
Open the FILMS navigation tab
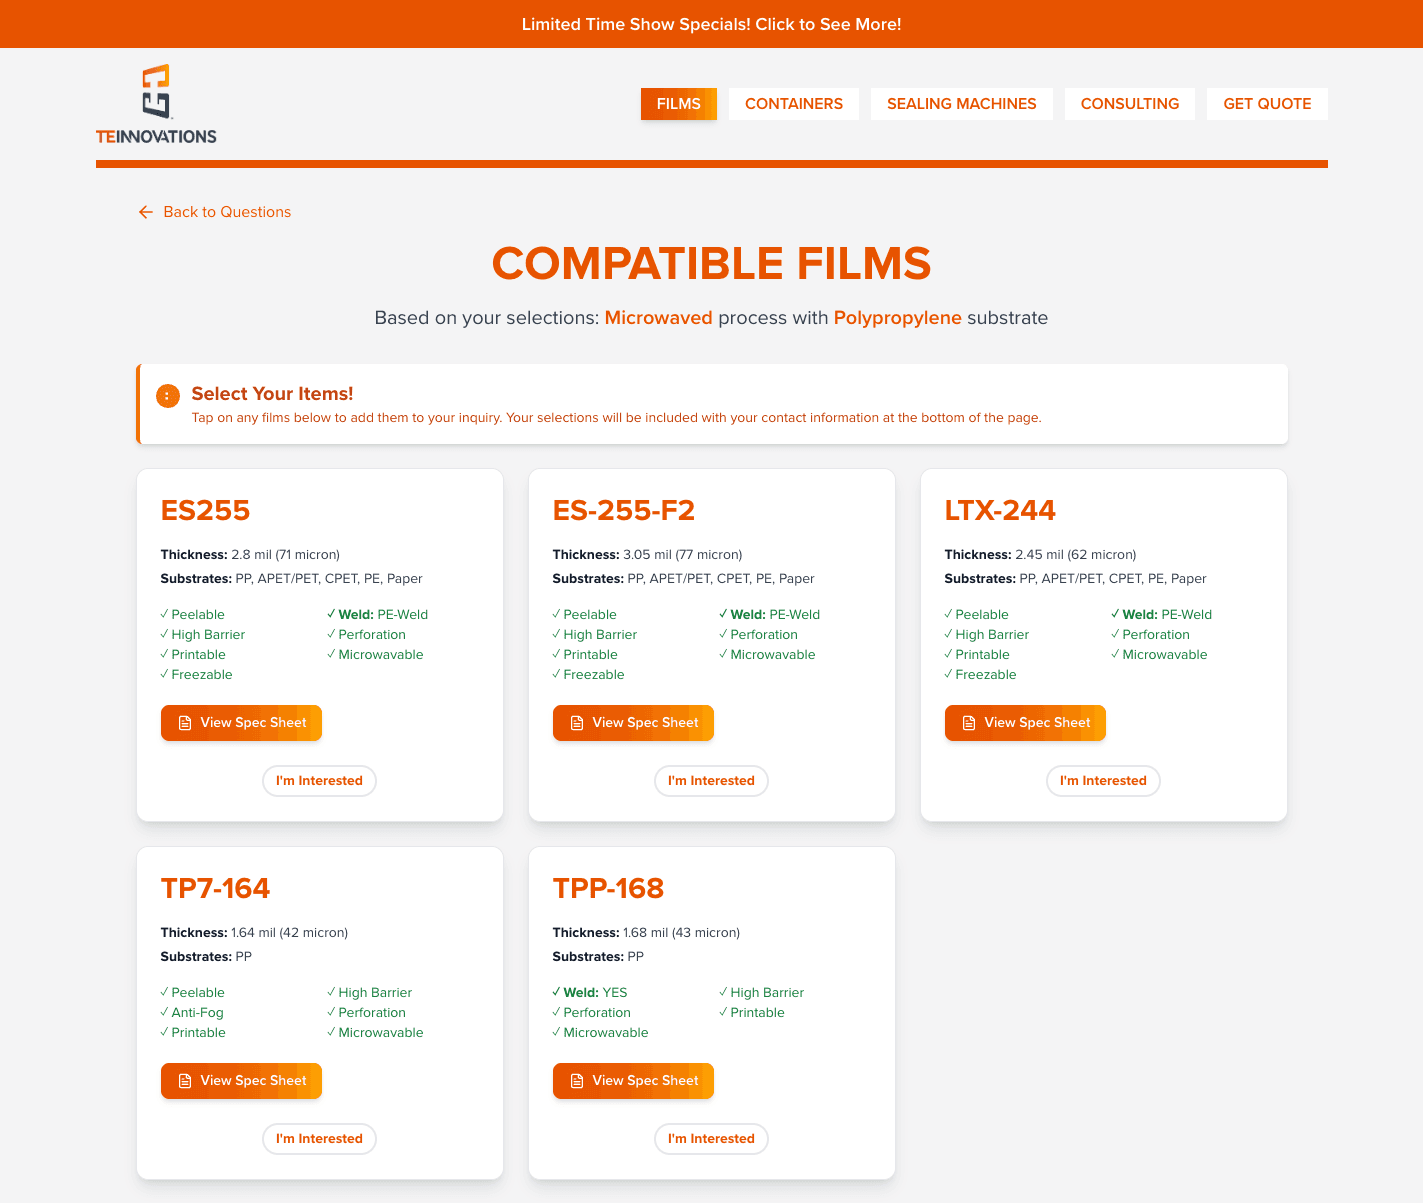pos(678,103)
